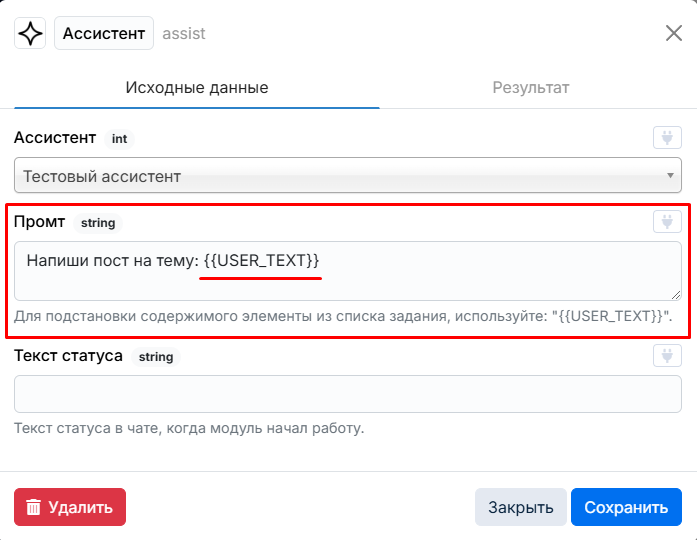Click the red Удалить button

(70, 507)
